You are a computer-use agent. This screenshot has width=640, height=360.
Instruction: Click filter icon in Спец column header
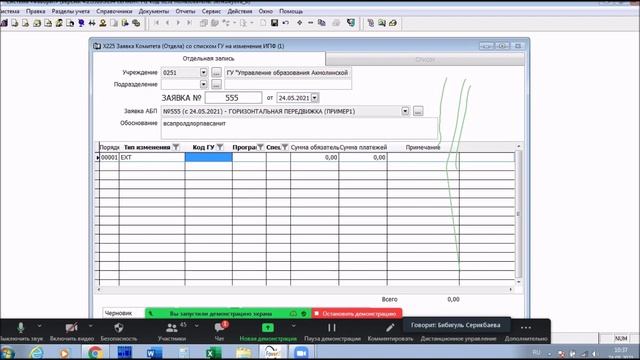tap(284, 147)
